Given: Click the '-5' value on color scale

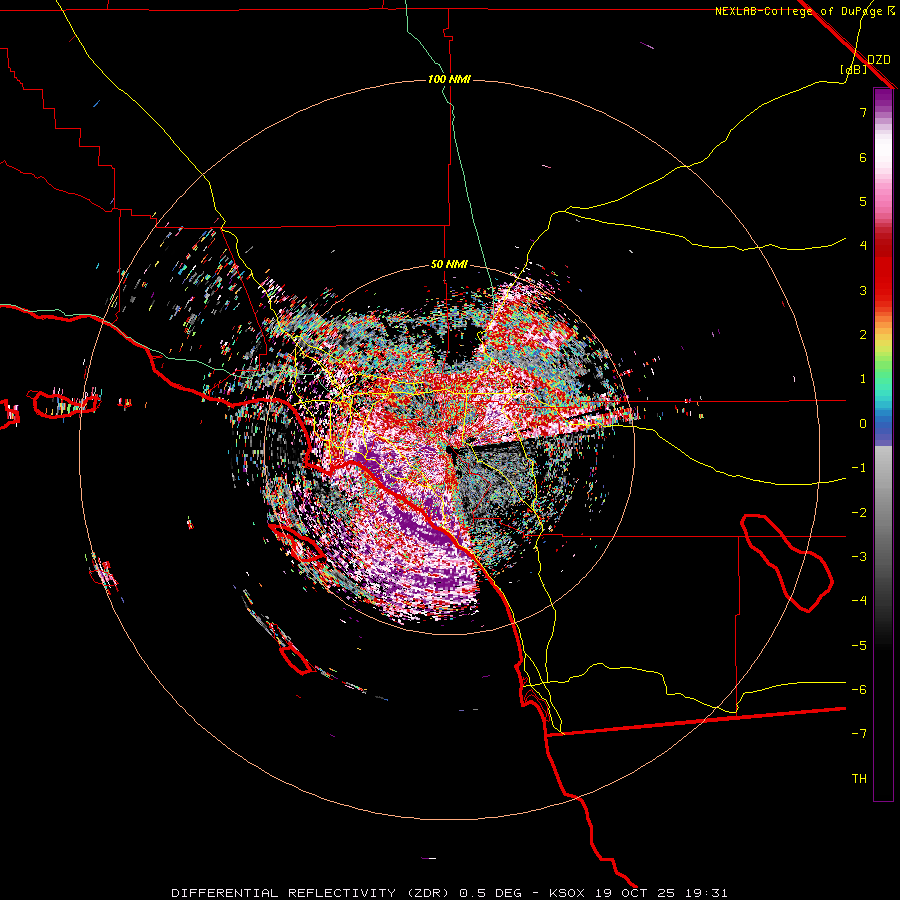Looking at the screenshot, I should 859,646.
